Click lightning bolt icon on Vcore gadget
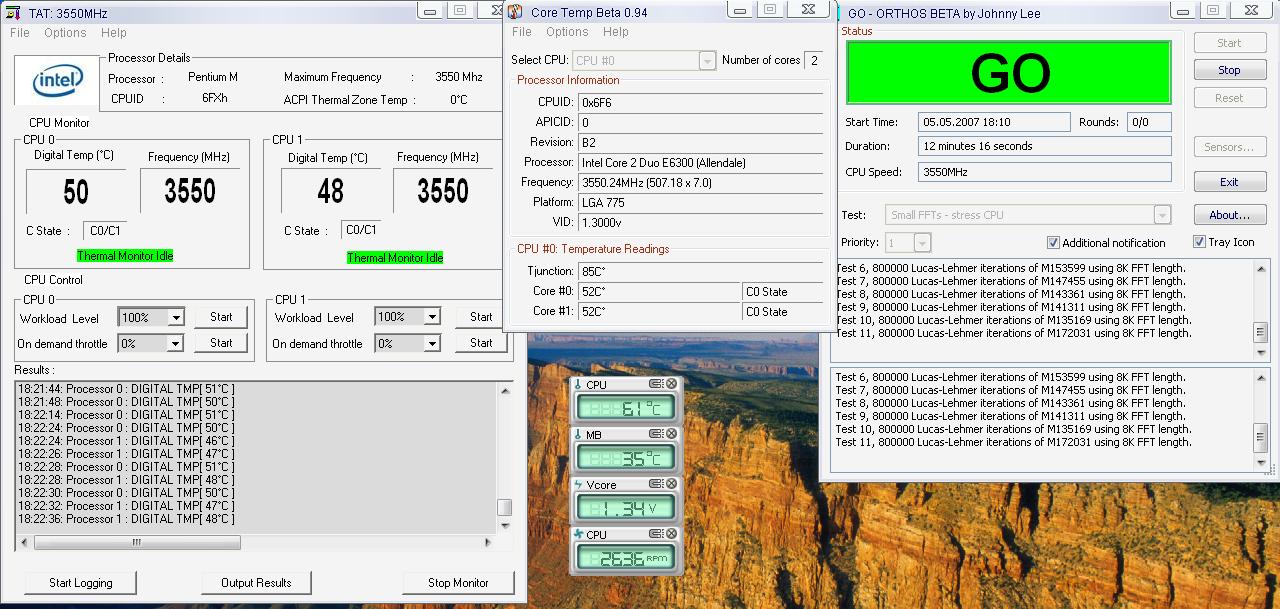1280x609 pixels. click(578, 485)
